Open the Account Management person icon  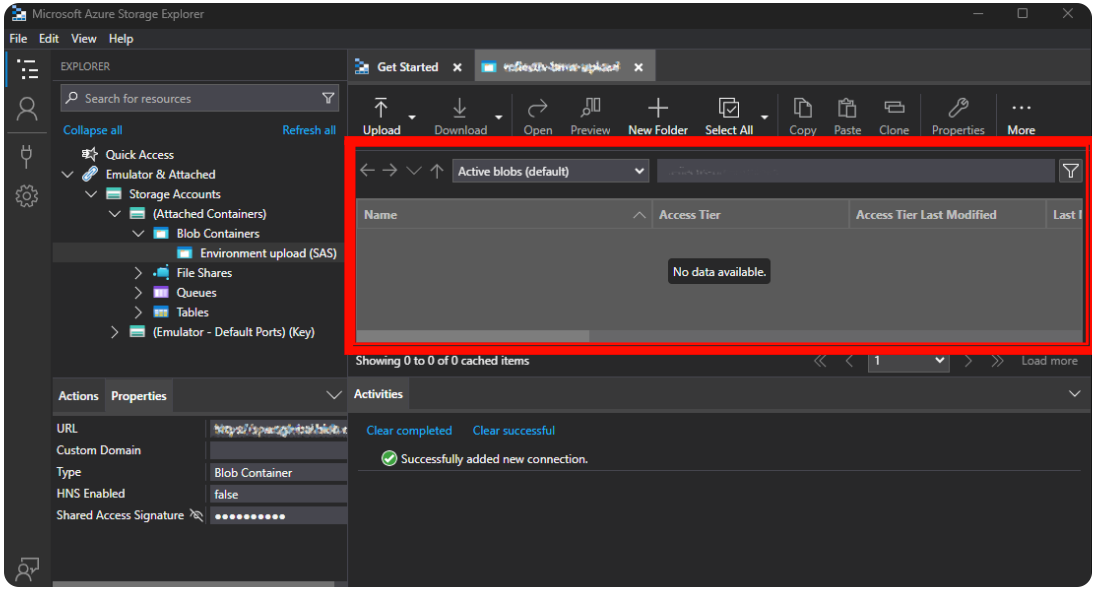point(27,109)
